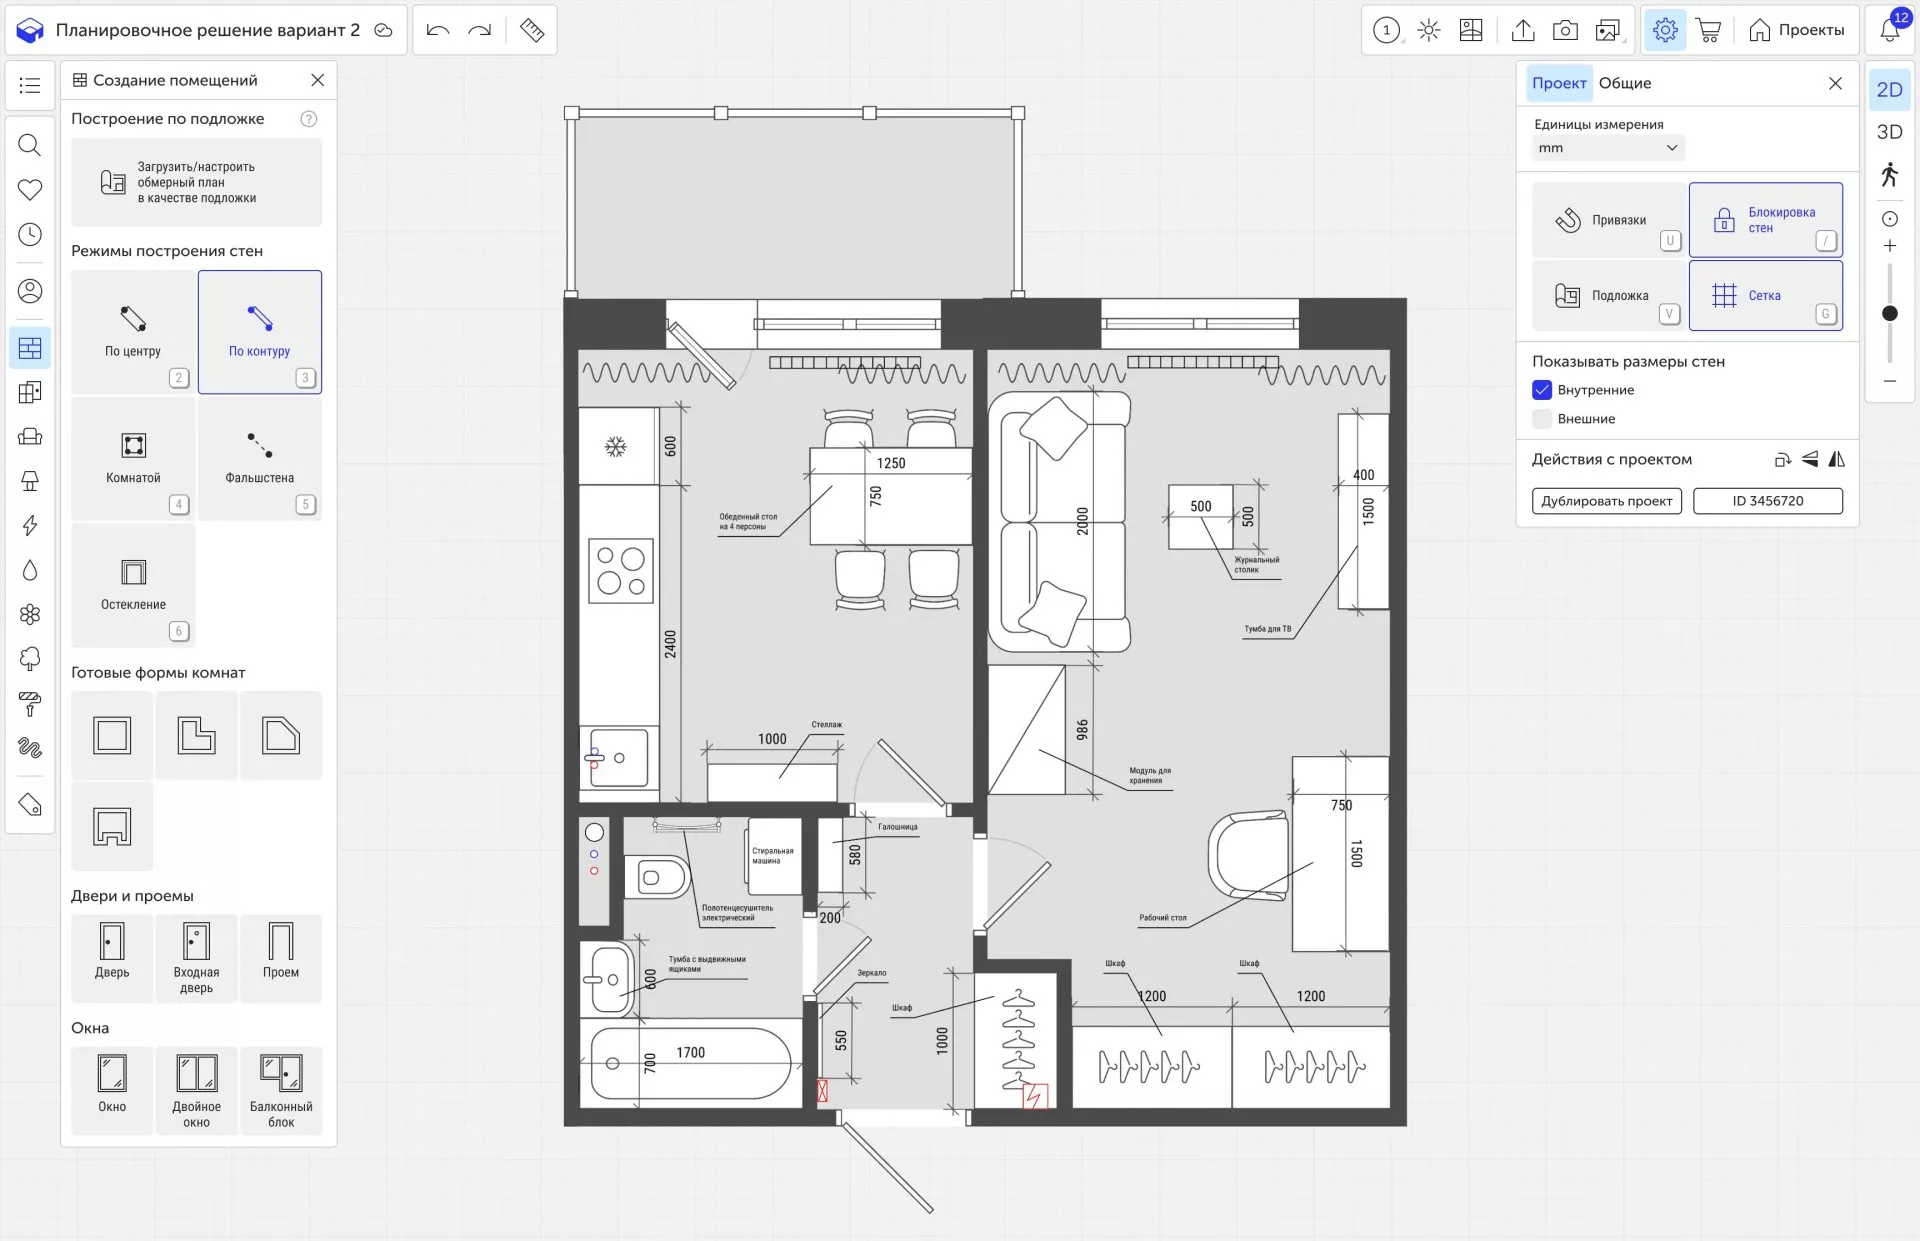
Task: Uncheck the 'Внутренние' wall sizes checkbox
Action: tap(1542, 390)
